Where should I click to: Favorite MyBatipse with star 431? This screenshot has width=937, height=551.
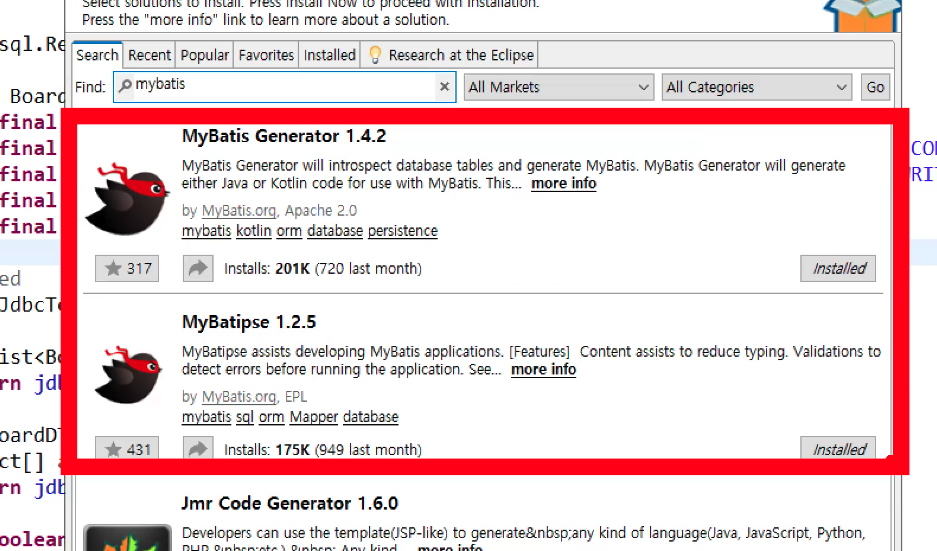click(x=127, y=448)
